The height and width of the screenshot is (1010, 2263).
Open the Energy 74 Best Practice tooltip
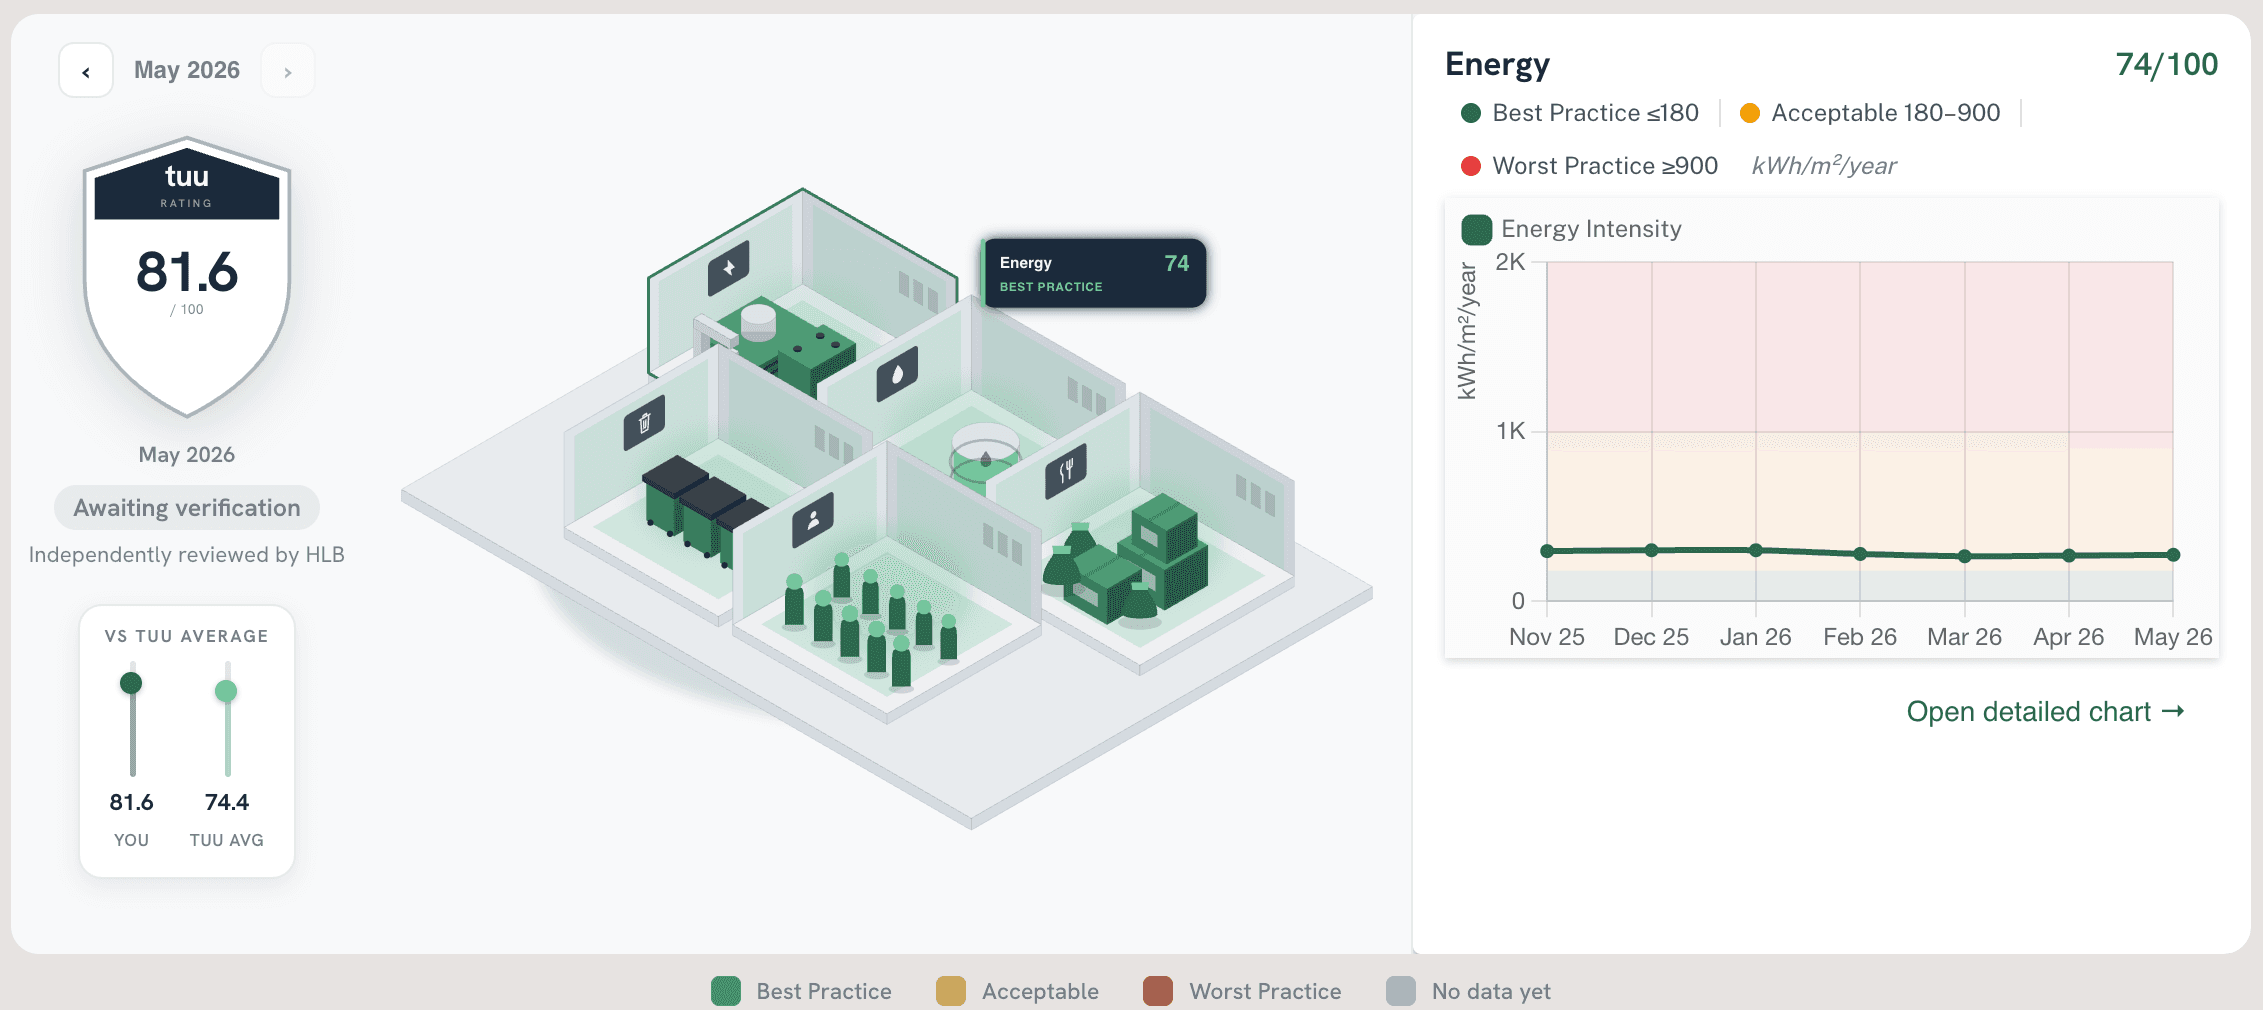tap(1094, 273)
